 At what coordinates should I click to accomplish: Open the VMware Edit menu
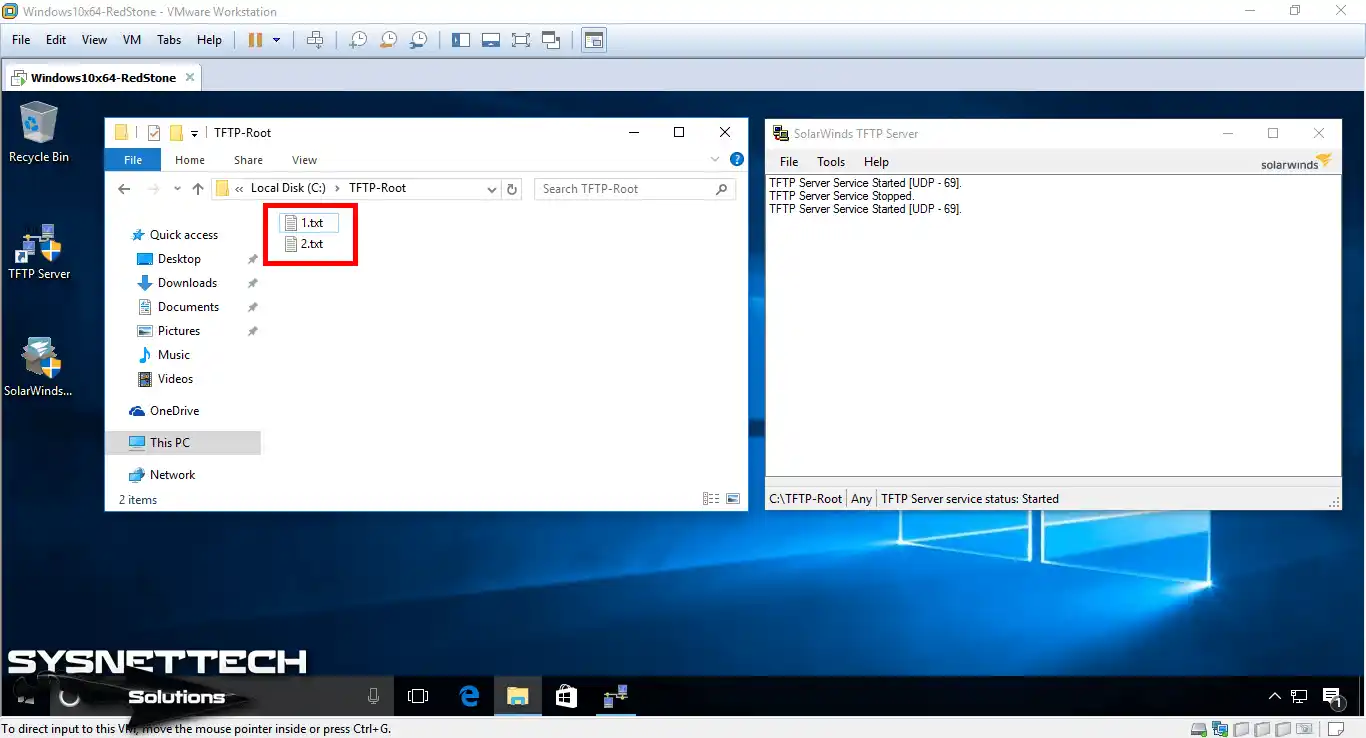[56, 40]
